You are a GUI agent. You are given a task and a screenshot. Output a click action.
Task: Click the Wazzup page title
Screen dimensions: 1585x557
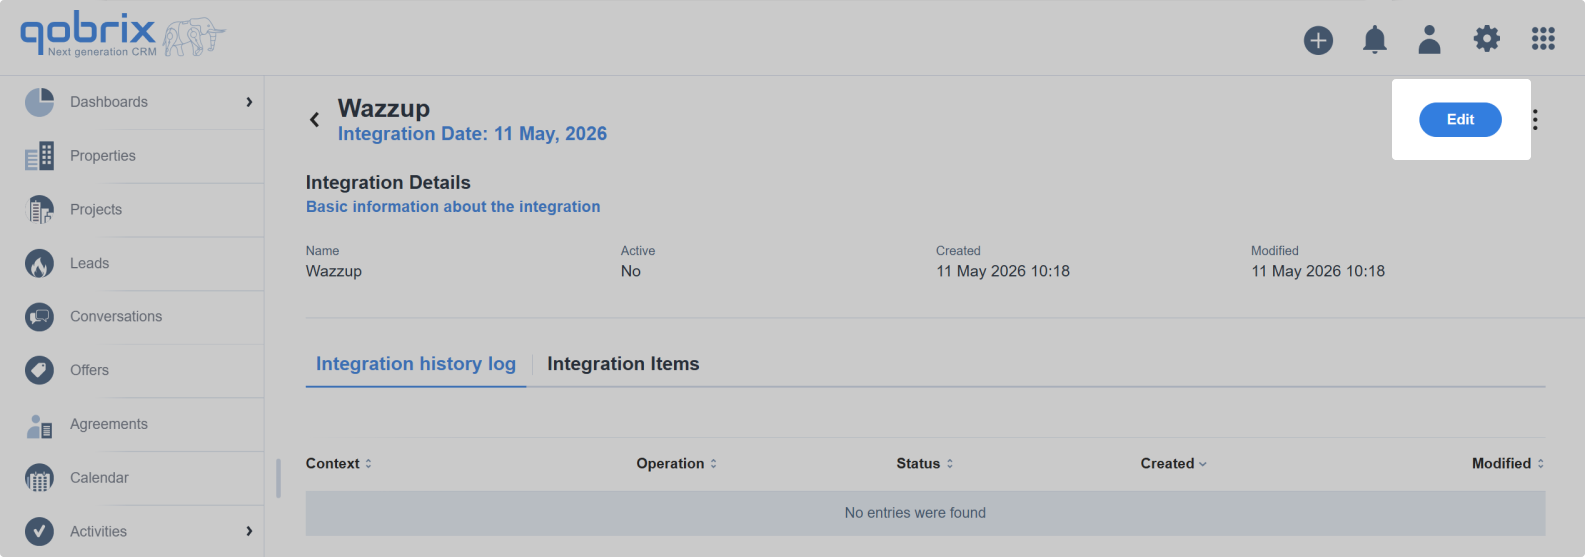[384, 108]
